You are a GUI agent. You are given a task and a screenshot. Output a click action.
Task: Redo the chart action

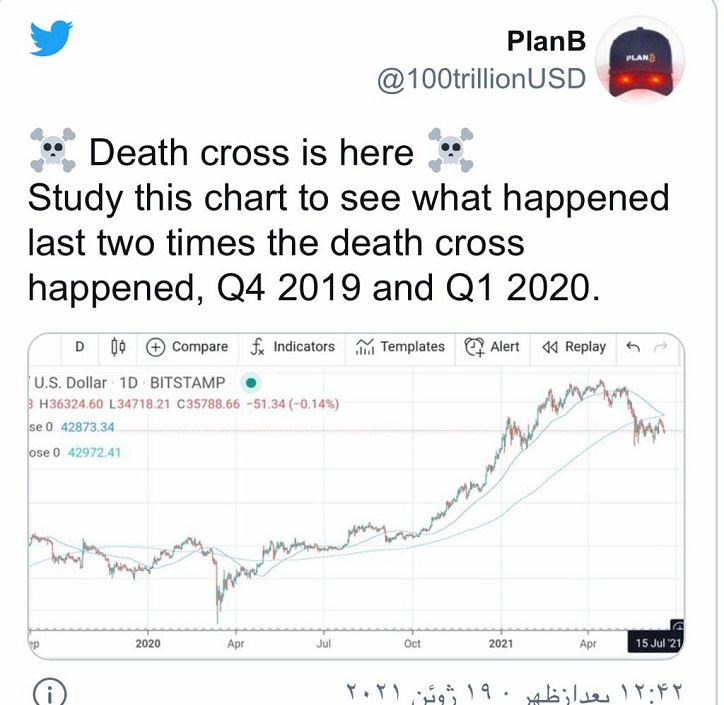coord(660,347)
